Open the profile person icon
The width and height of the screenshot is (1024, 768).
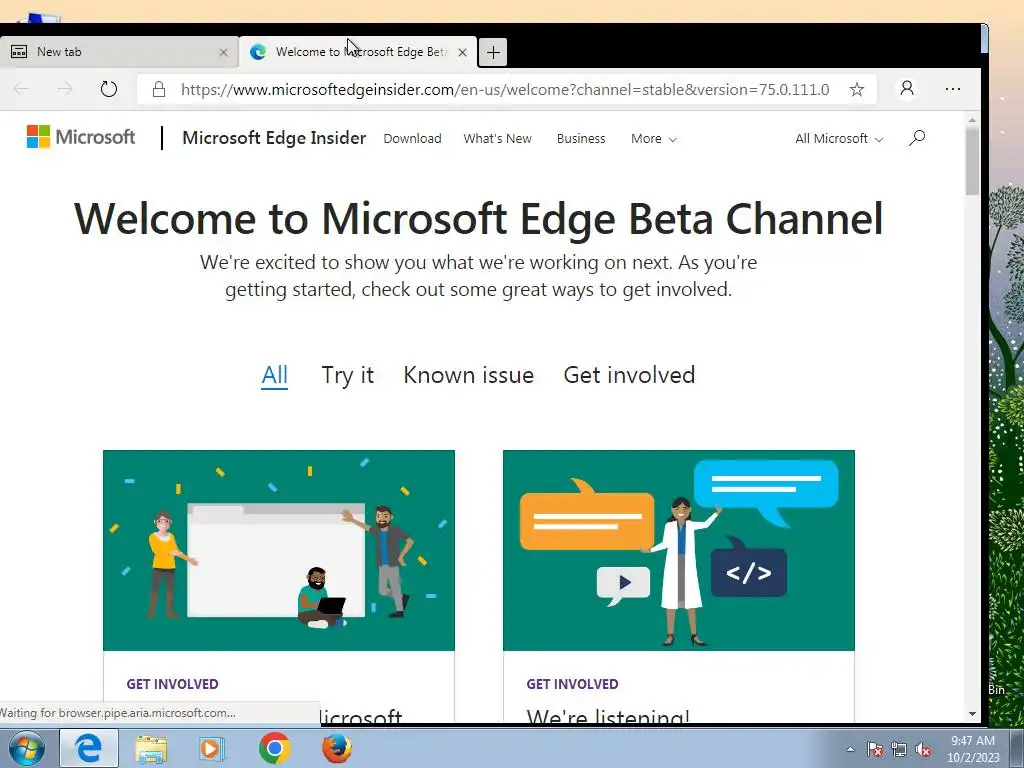pyautogui.click(x=907, y=88)
